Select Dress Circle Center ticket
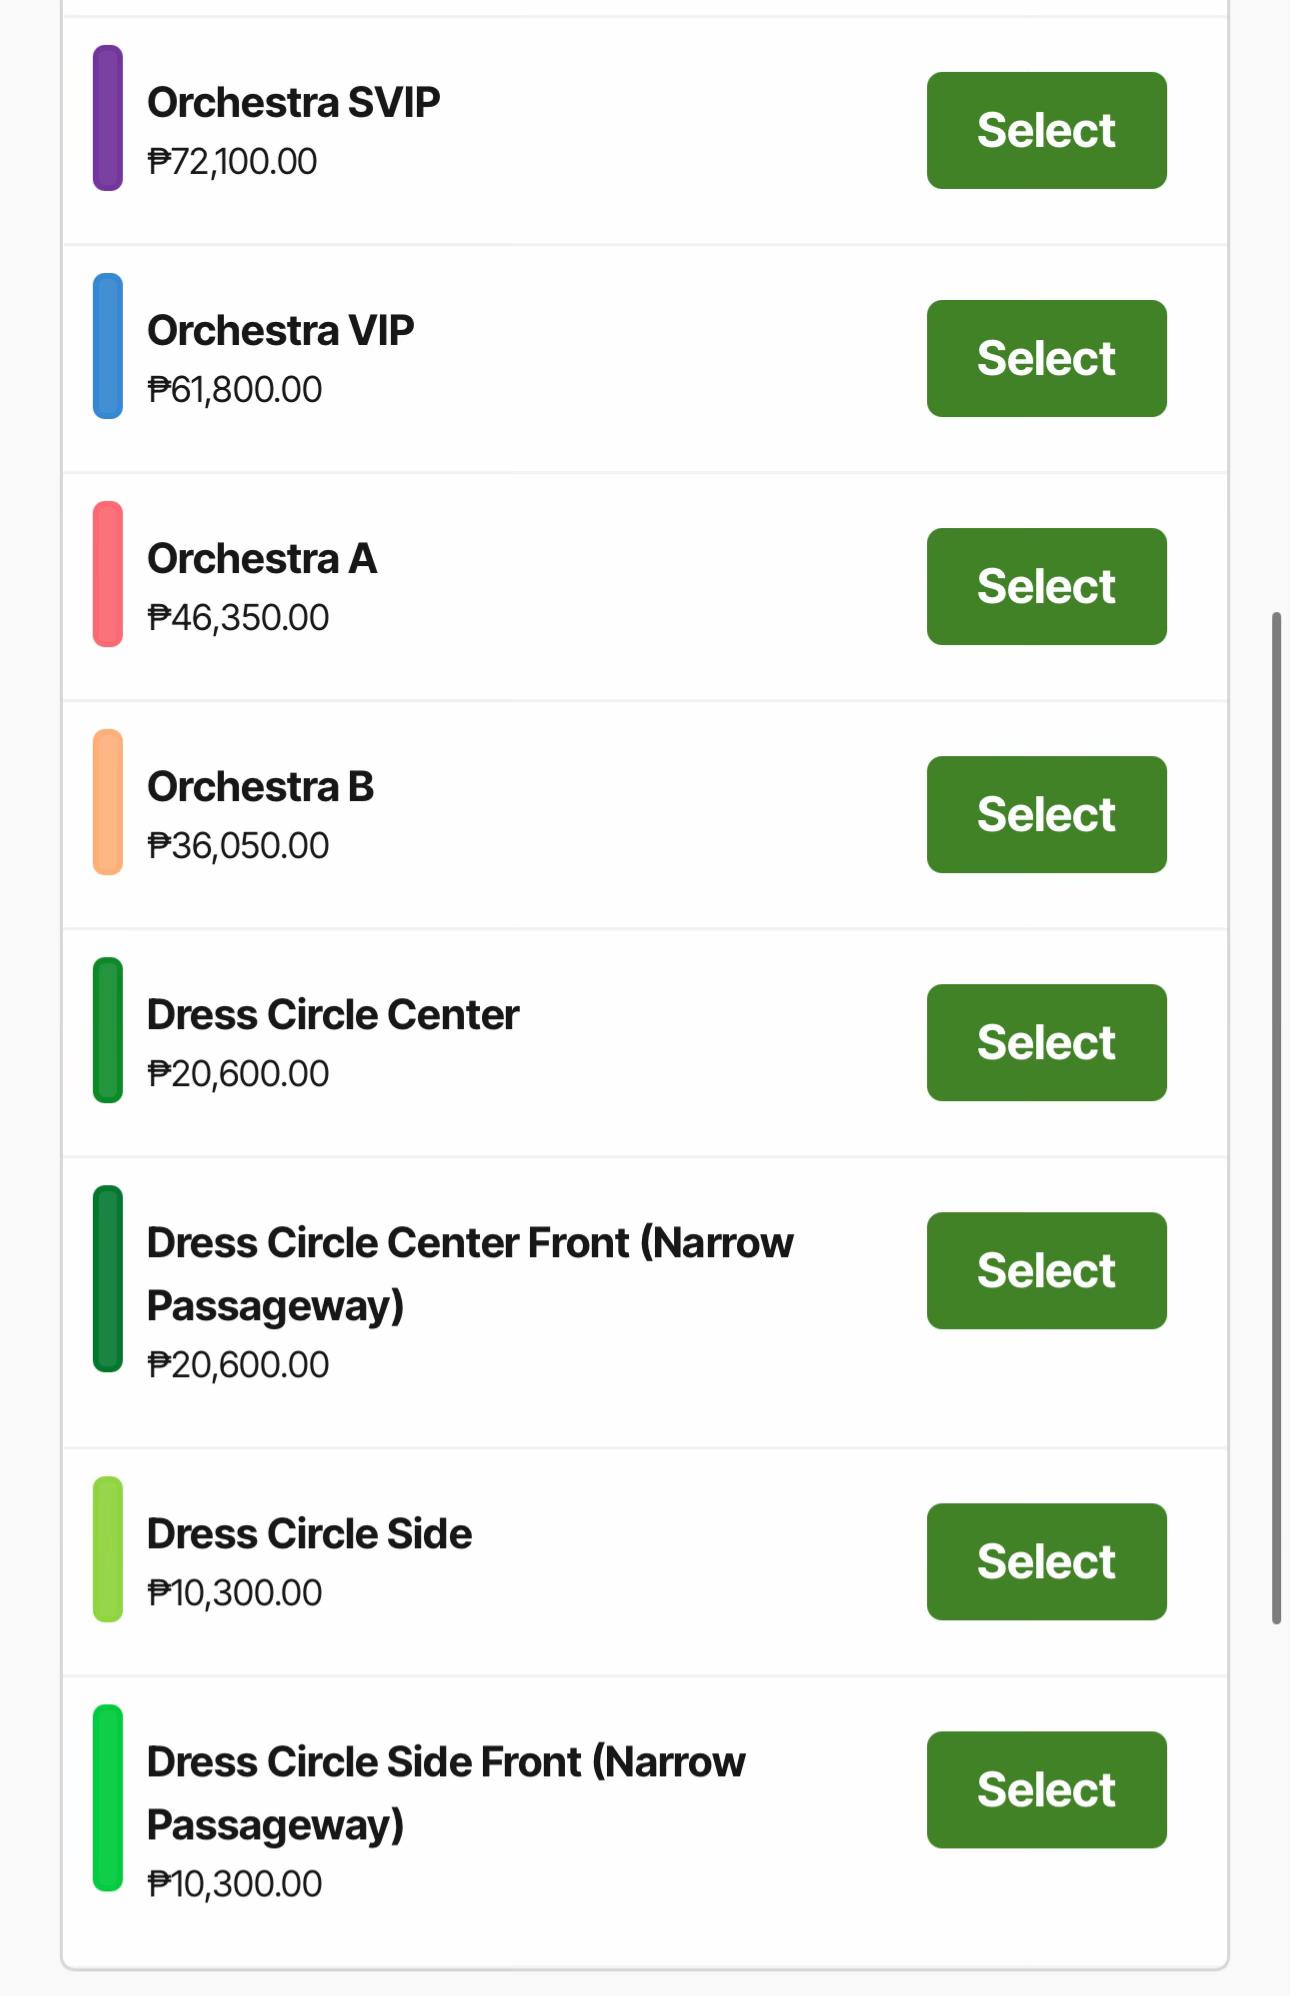Viewport: 1290px width, 1996px height. pos(1046,1042)
